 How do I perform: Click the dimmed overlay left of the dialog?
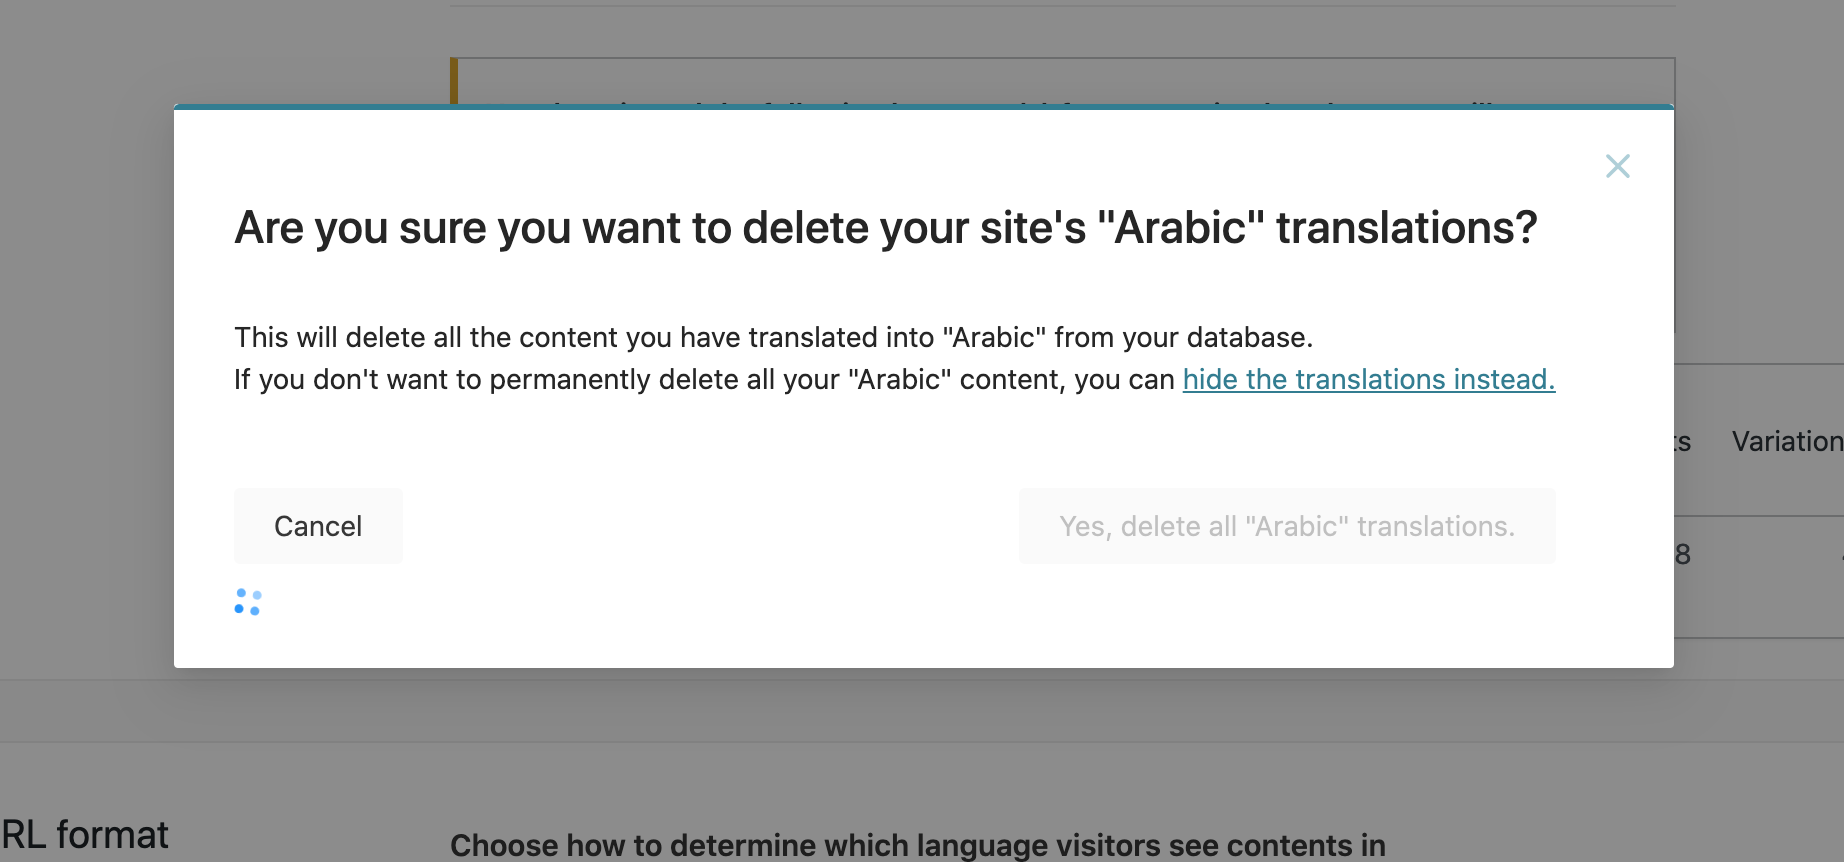(87, 388)
